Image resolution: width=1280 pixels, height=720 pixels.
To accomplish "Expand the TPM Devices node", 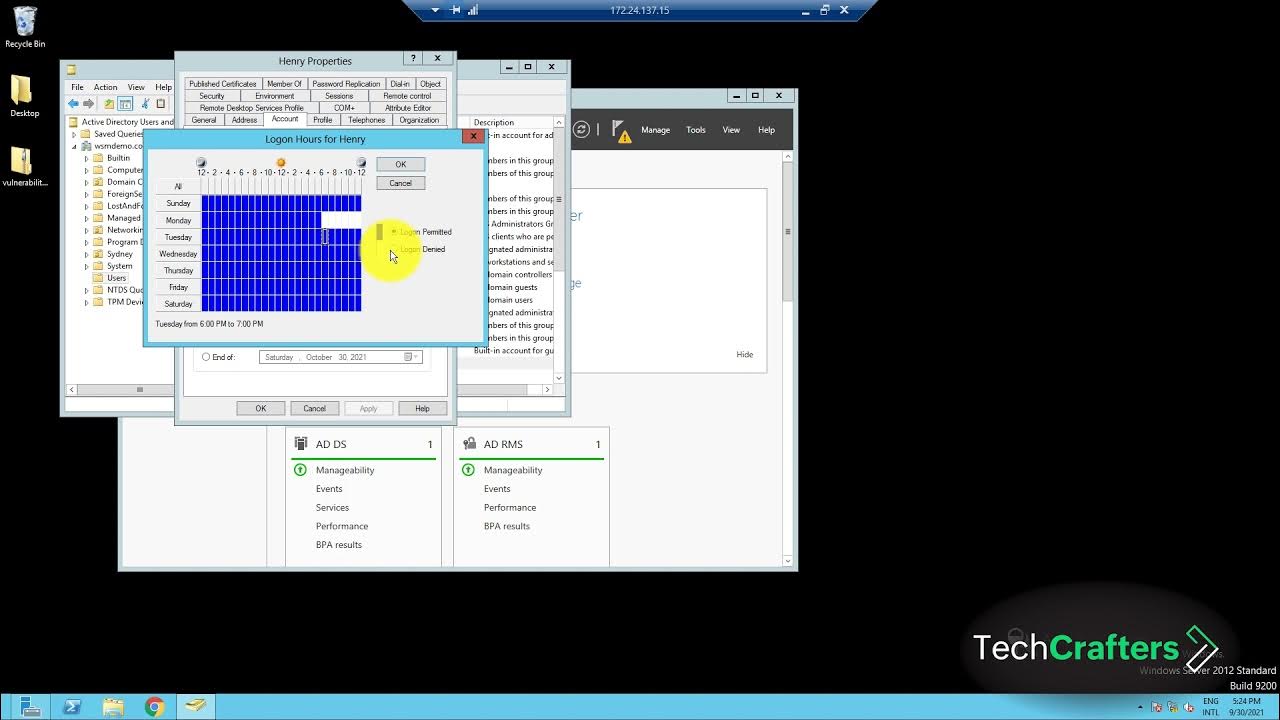I will (86, 302).
